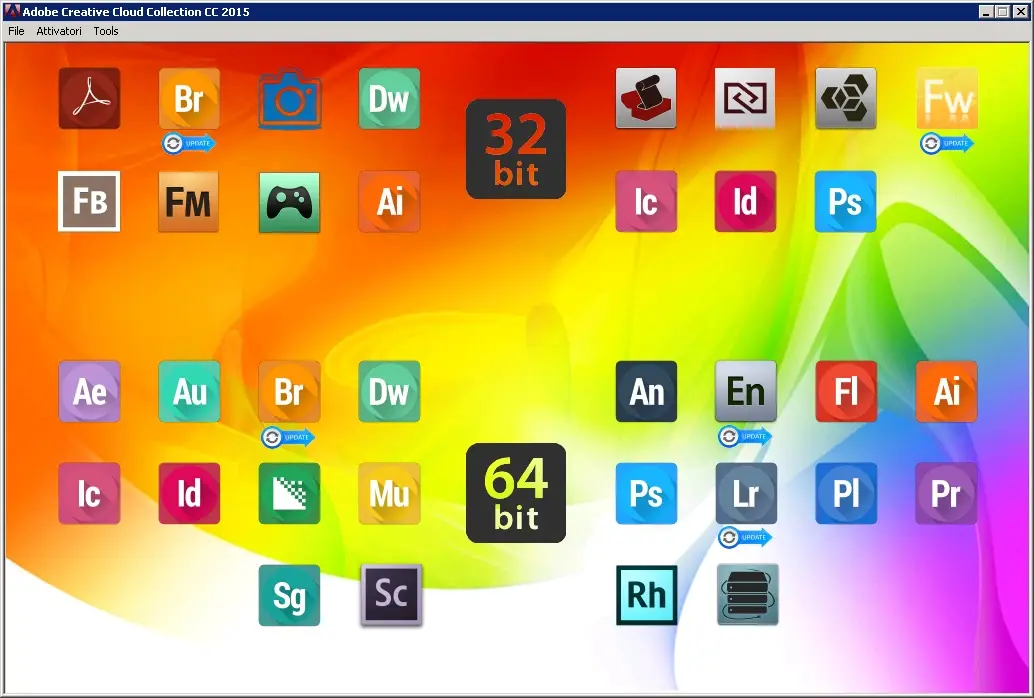Click the green Media Encoder icon
1034x698 pixels.
point(289,493)
